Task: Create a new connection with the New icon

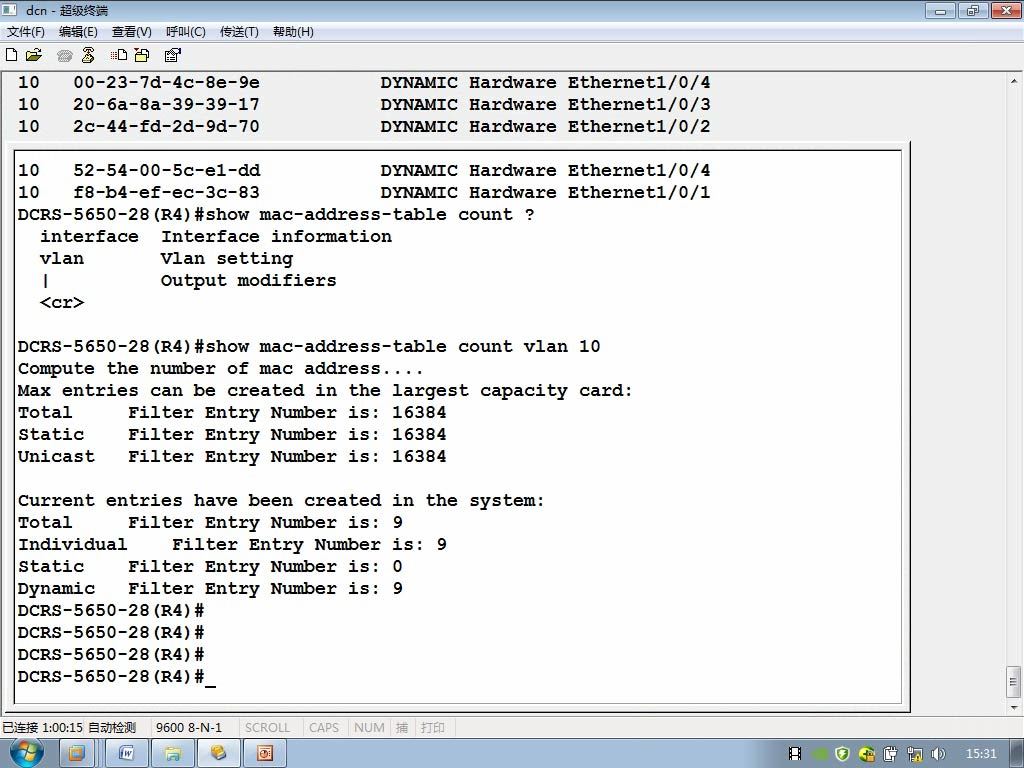Action: [x=11, y=55]
